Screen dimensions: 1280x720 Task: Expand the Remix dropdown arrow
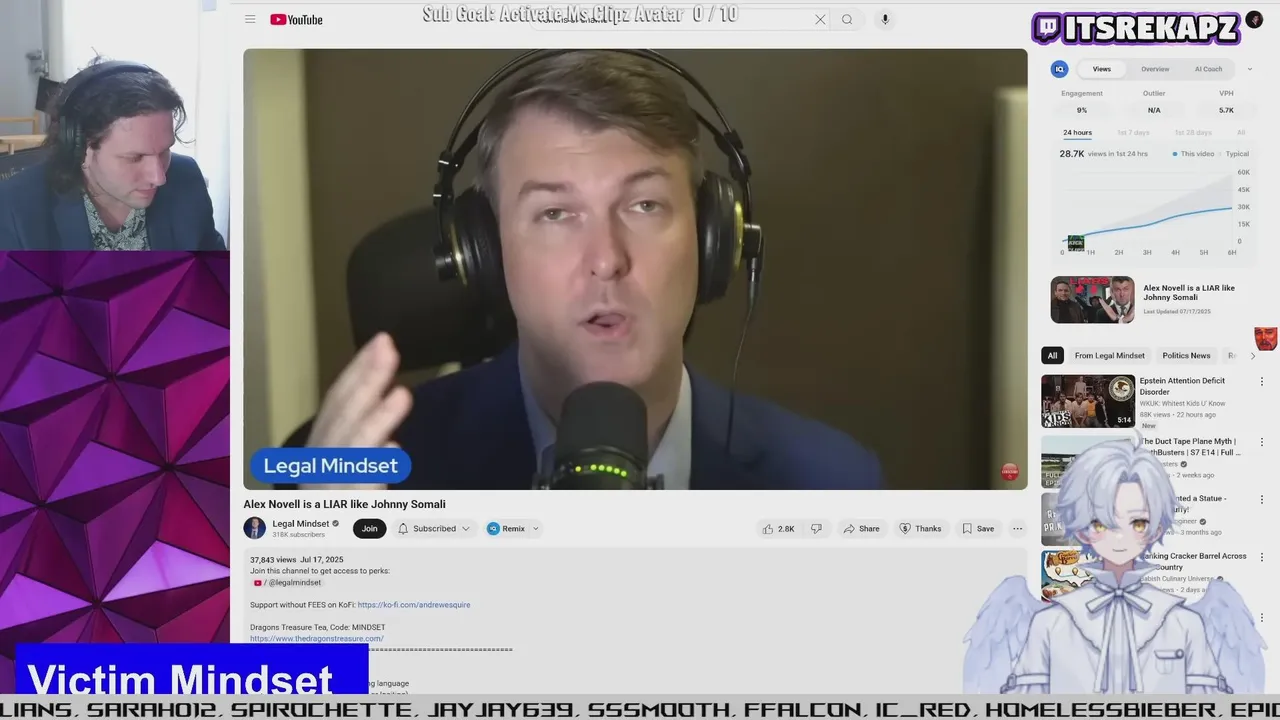[x=535, y=528]
